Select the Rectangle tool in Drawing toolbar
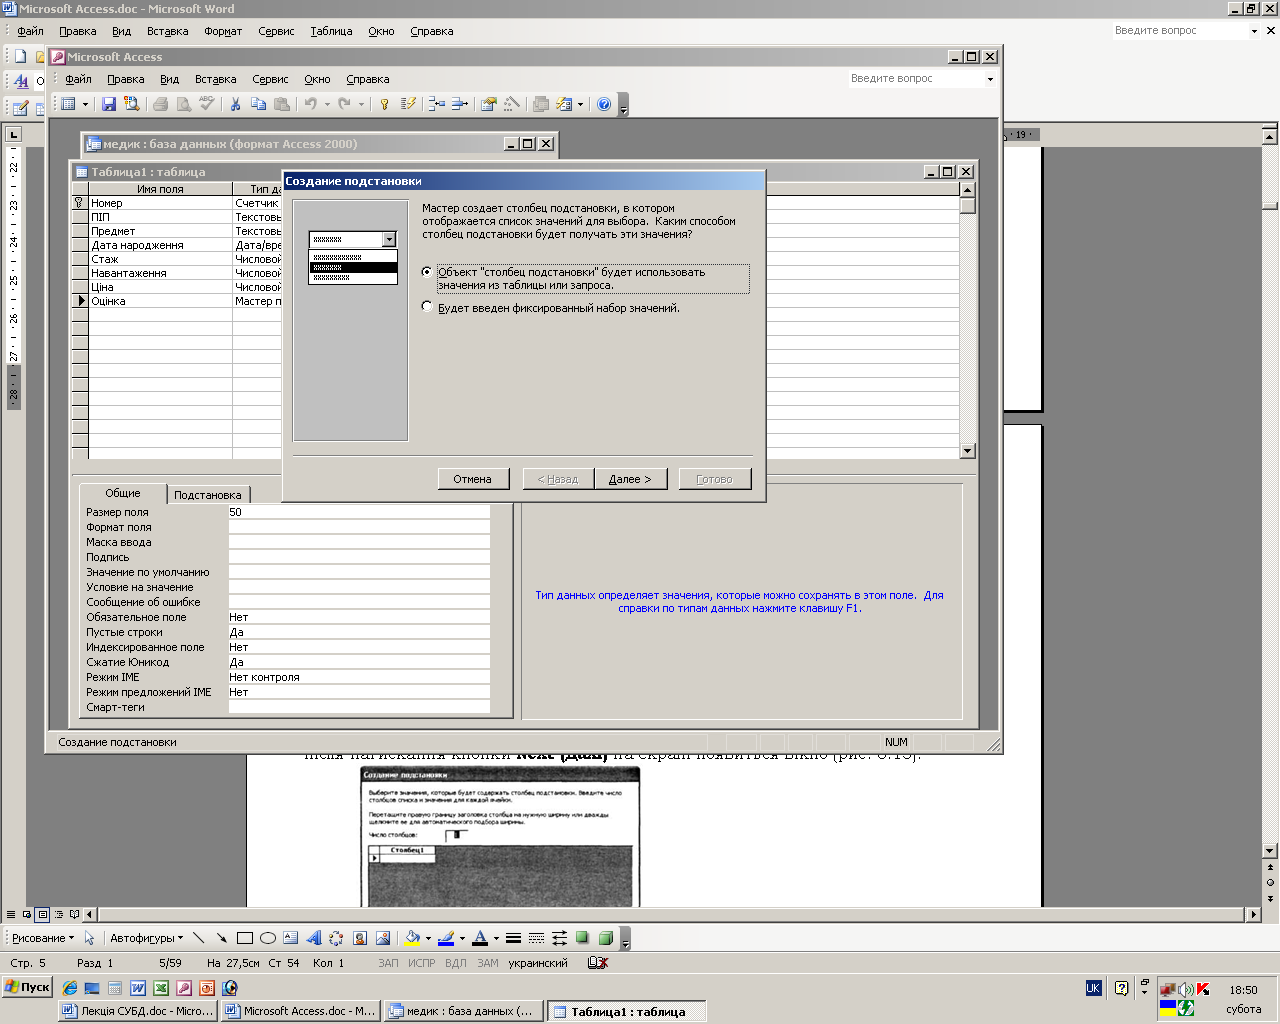 coord(245,938)
